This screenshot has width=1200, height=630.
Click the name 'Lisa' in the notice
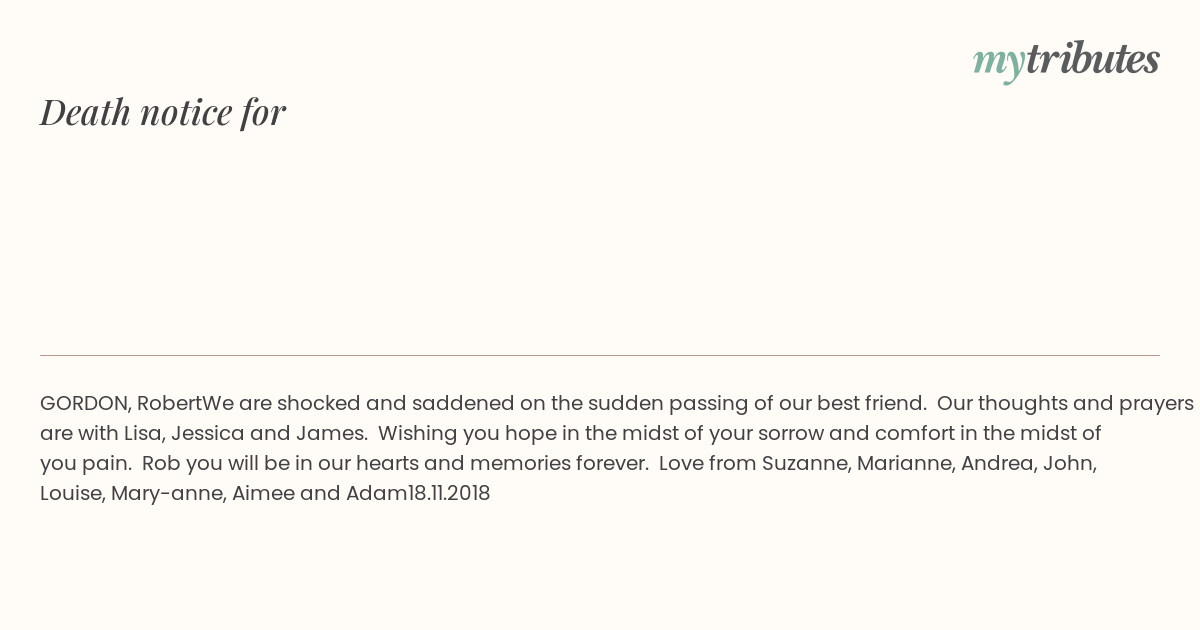coord(142,434)
